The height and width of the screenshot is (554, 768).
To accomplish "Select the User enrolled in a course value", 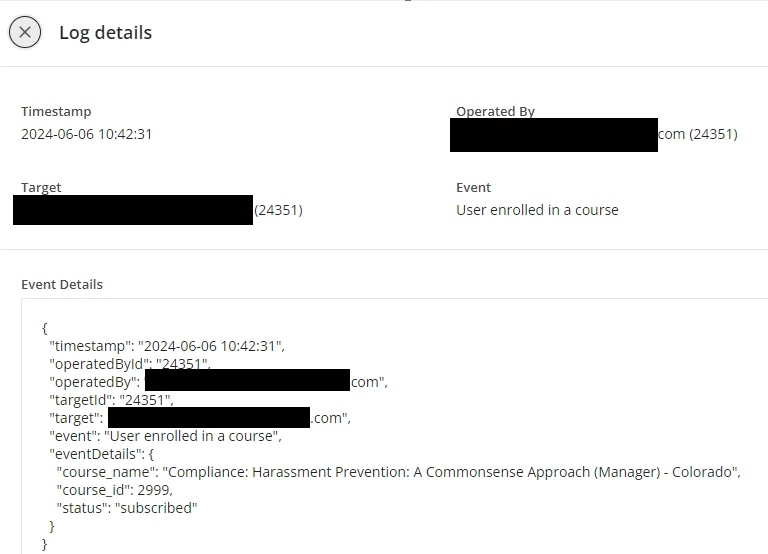I will tap(537, 210).
